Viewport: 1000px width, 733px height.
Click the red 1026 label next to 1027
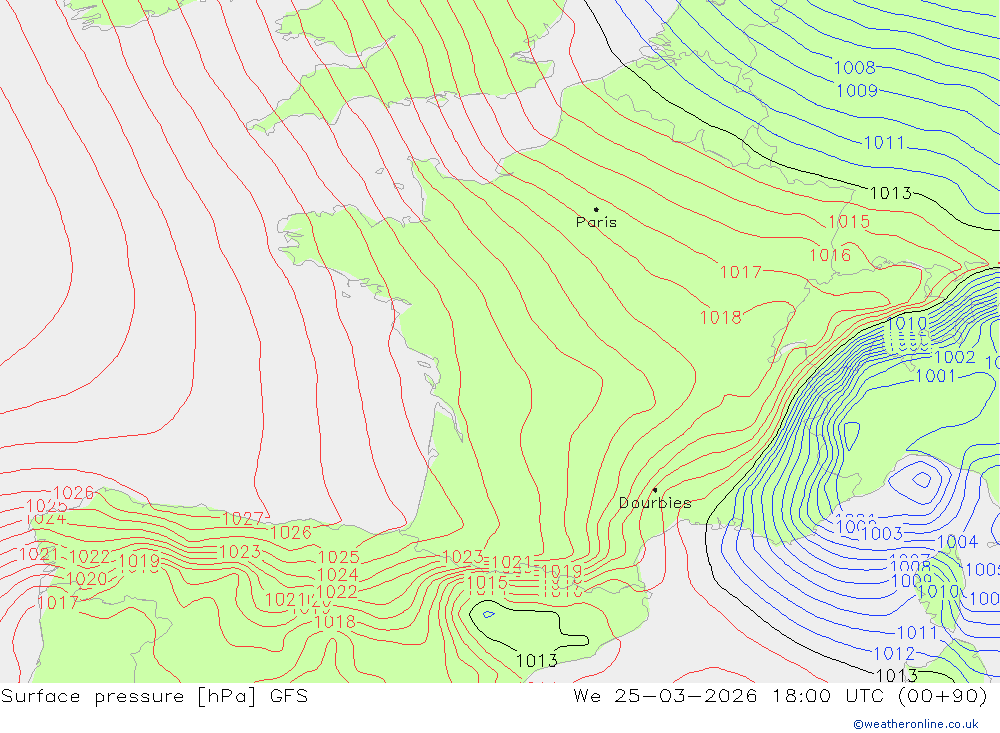pos(291,533)
